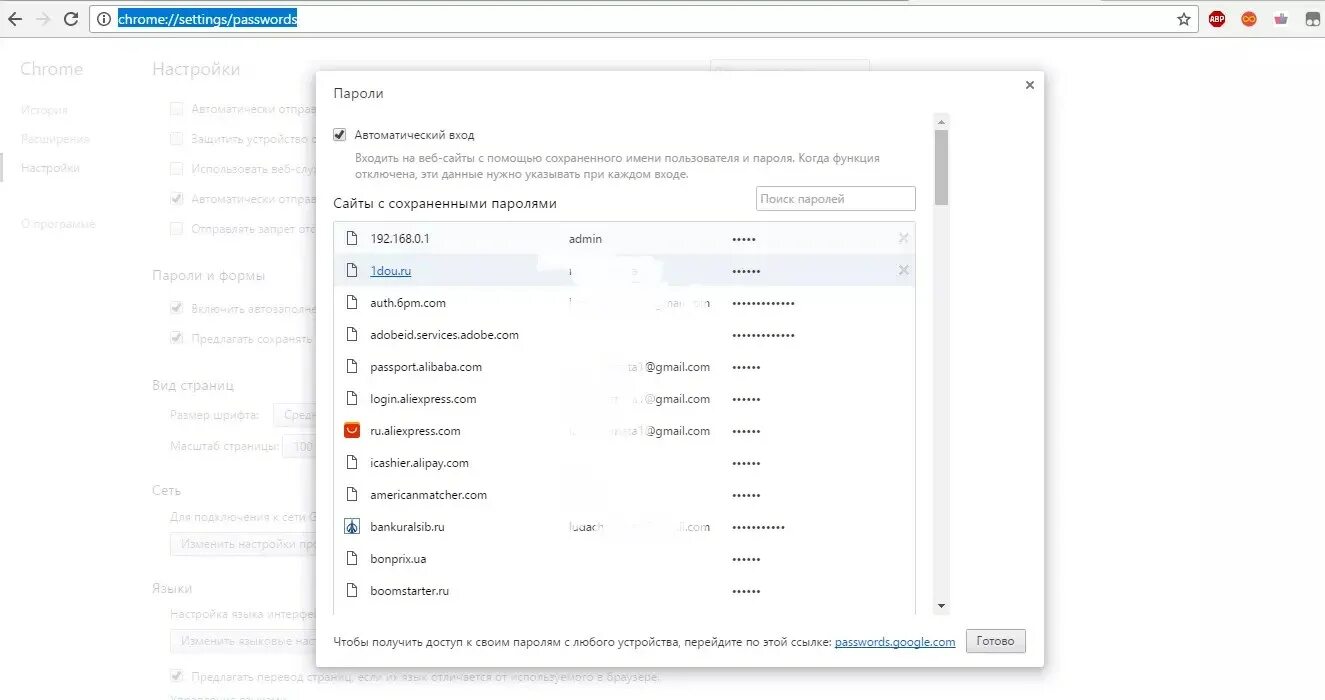Open the ABP Adblock Plus extension icon
This screenshot has height=700, width=1325.
click(x=1217, y=18)
